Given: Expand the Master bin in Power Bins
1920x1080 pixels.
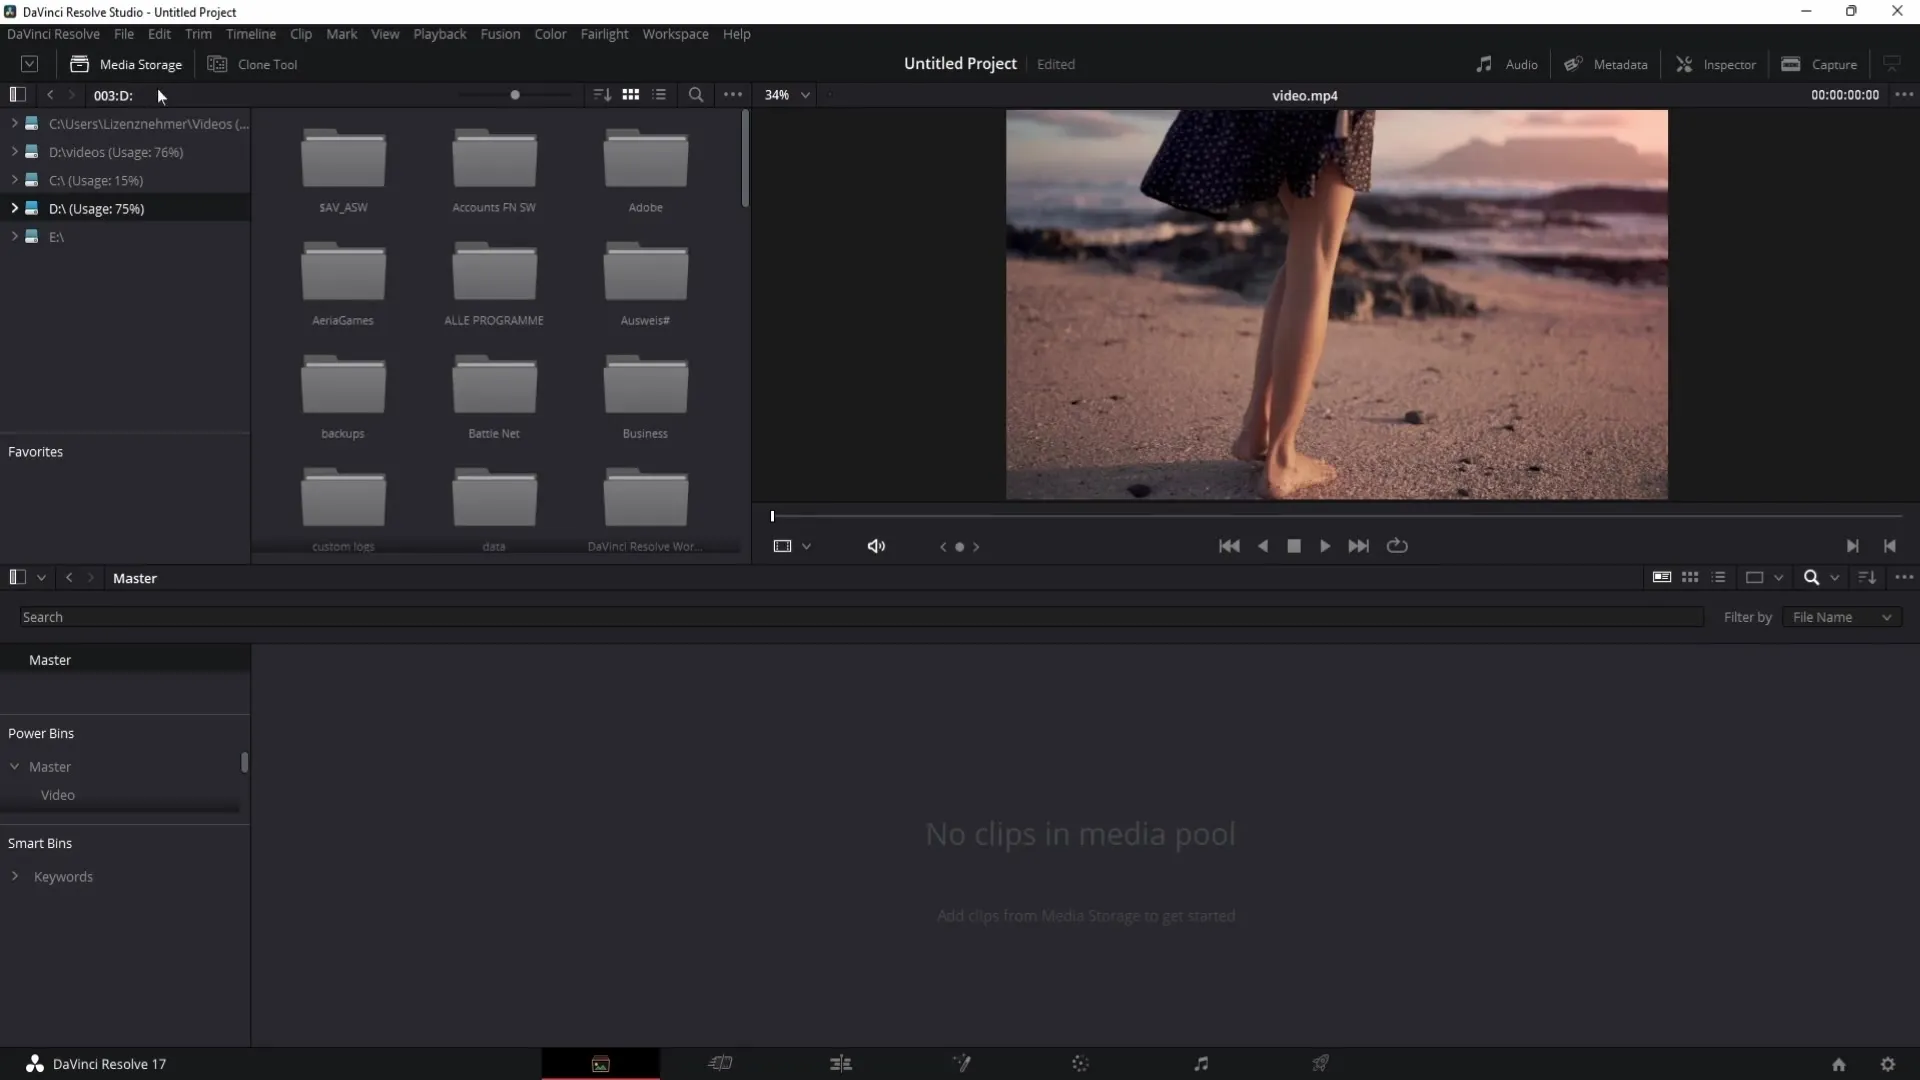Looking at the screenshot, I should click(x=15, y=766).
